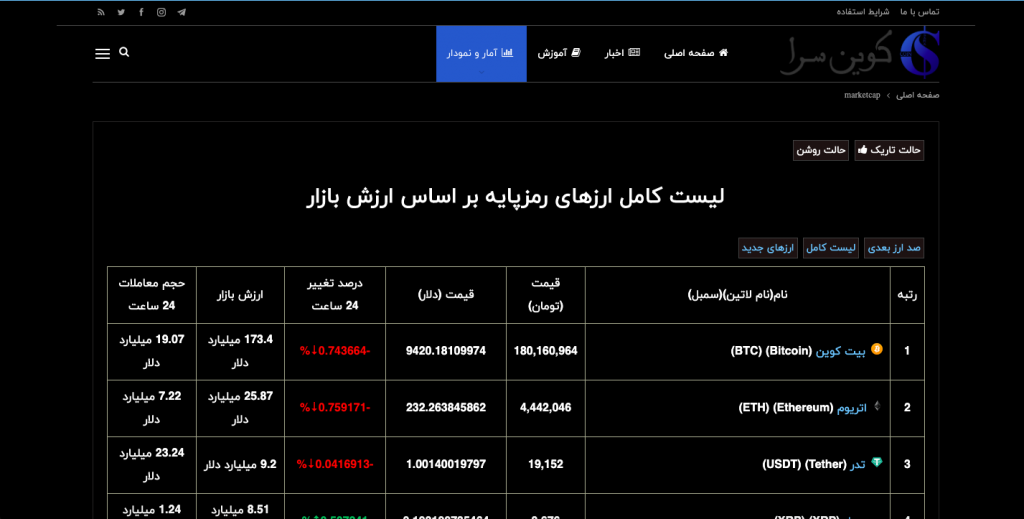1024x519 pixels.
Task: Open the تدر coin link
Action: (x=857, y=464)
